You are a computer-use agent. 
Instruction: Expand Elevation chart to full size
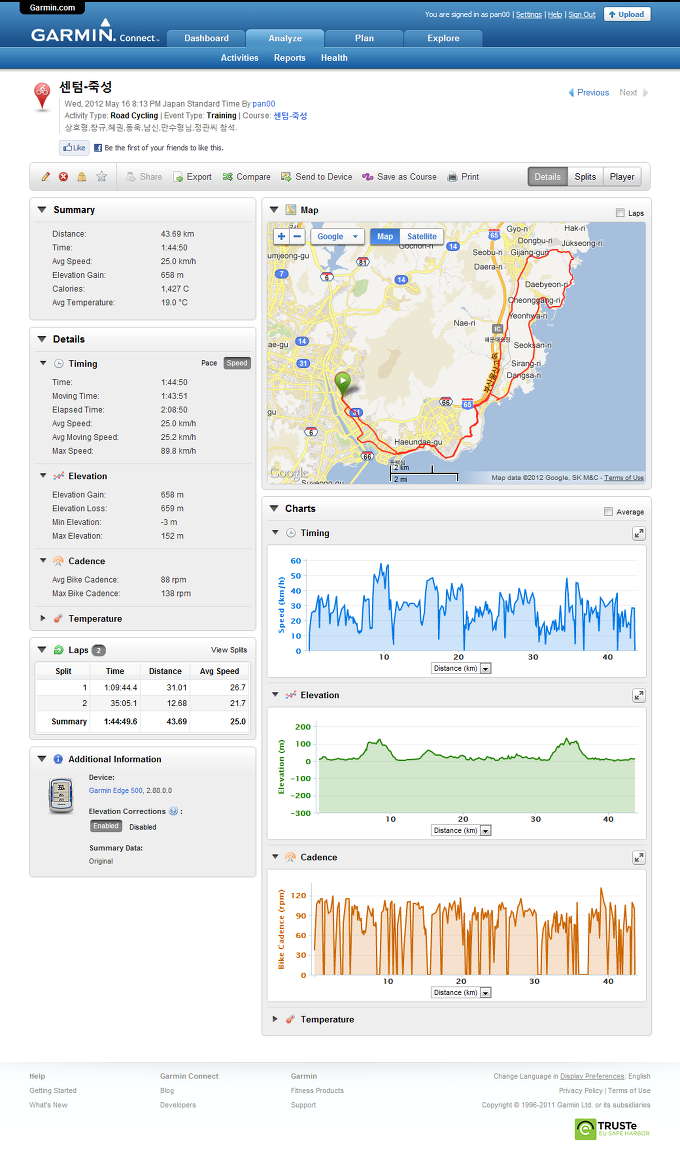[x=638, y=696]
